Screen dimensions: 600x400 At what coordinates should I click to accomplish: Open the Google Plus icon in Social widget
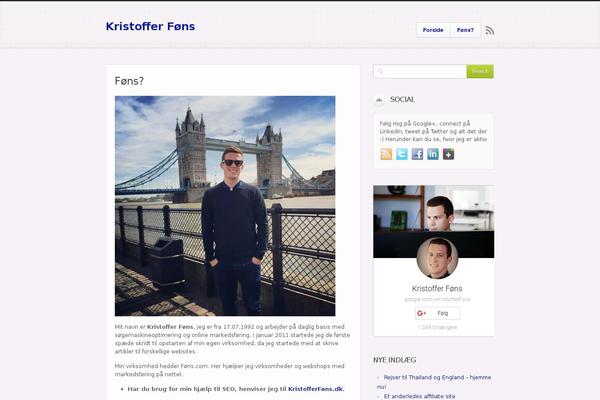click(448, 154)
